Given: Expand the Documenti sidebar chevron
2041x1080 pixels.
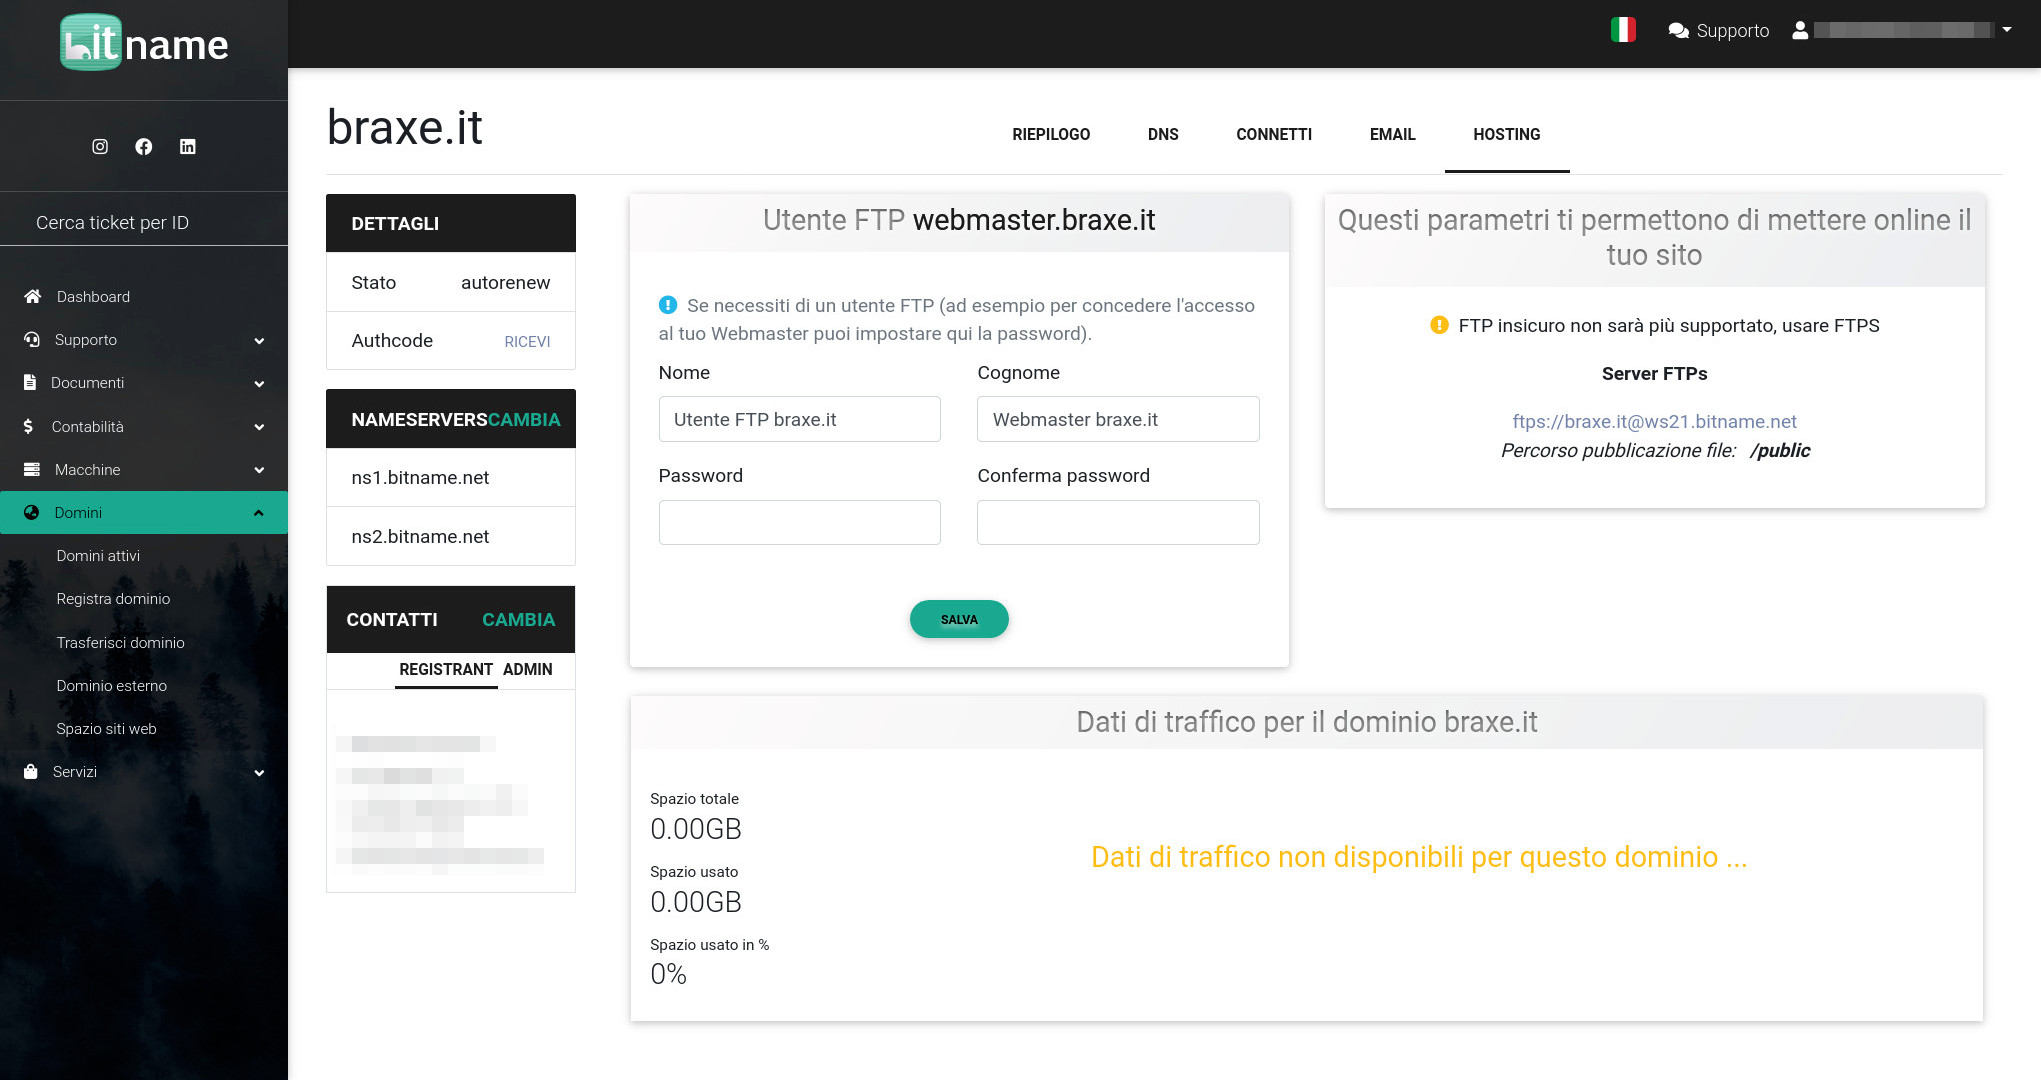Looking at the screenshot, I should pyautogui.click(x=259, y=383).
